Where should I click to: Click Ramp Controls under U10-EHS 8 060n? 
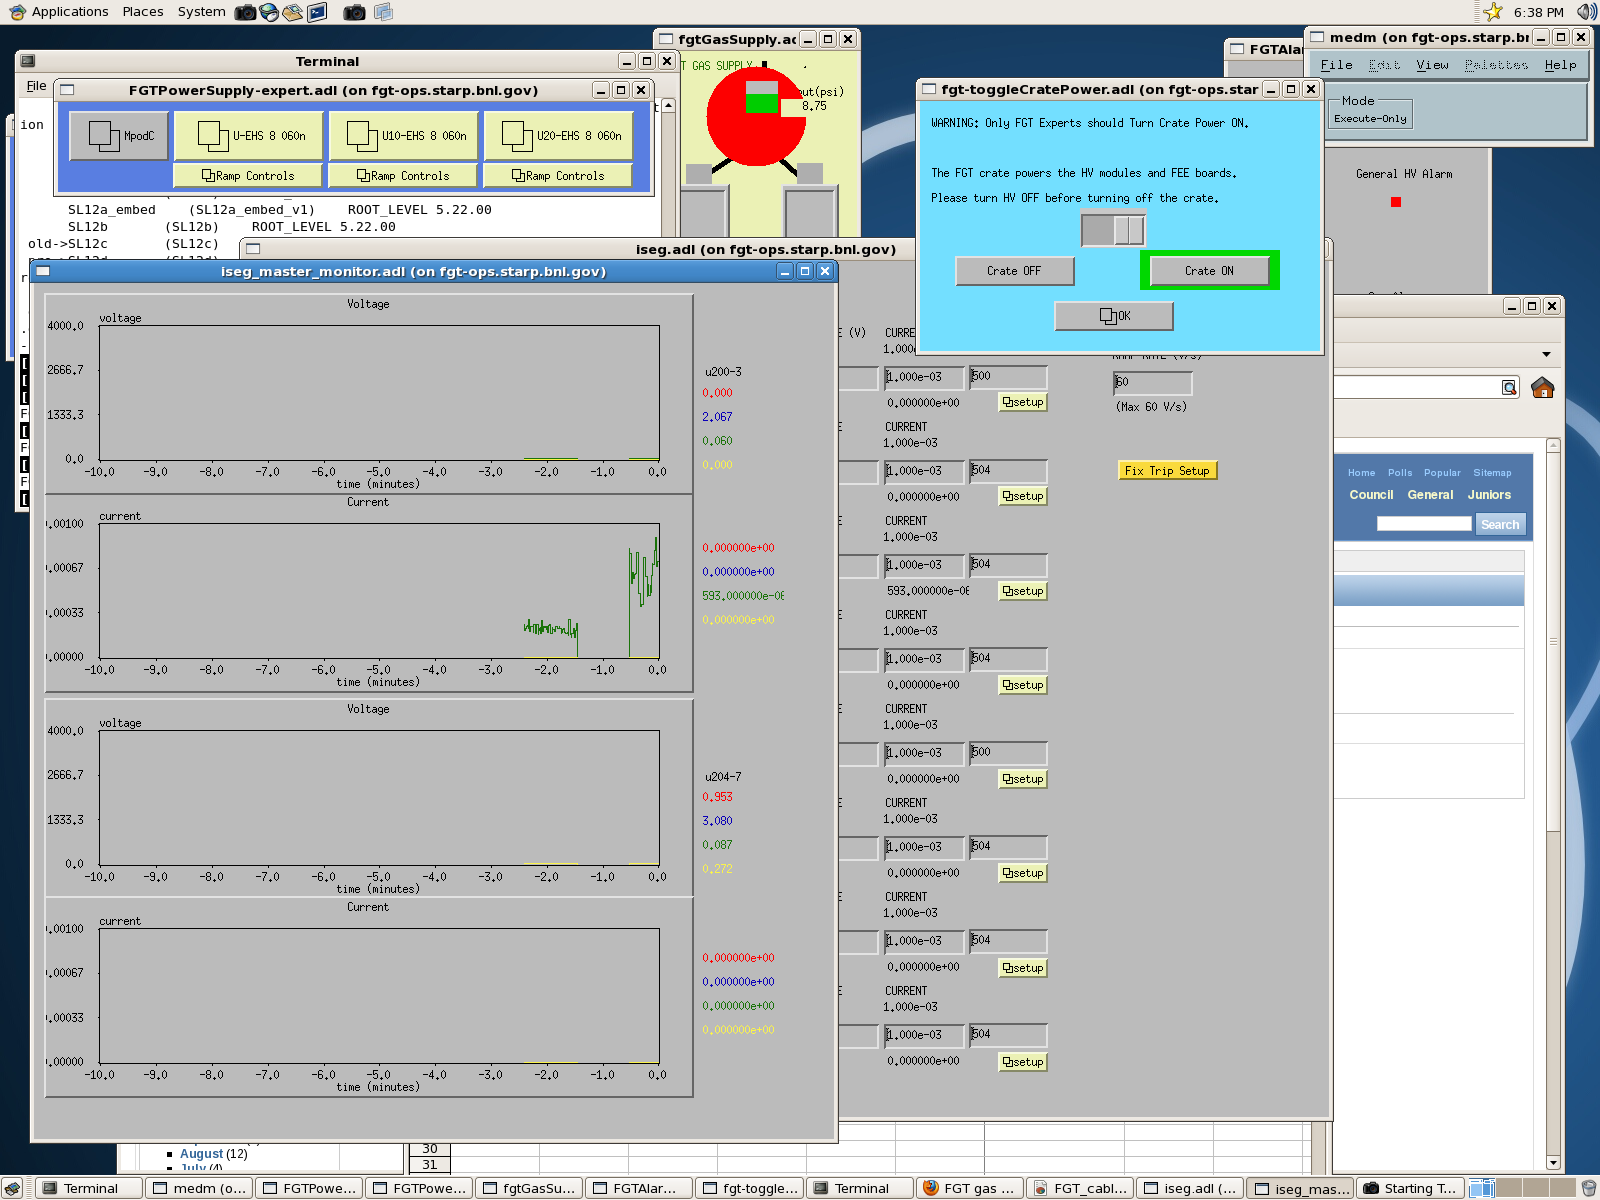point(403,176)
